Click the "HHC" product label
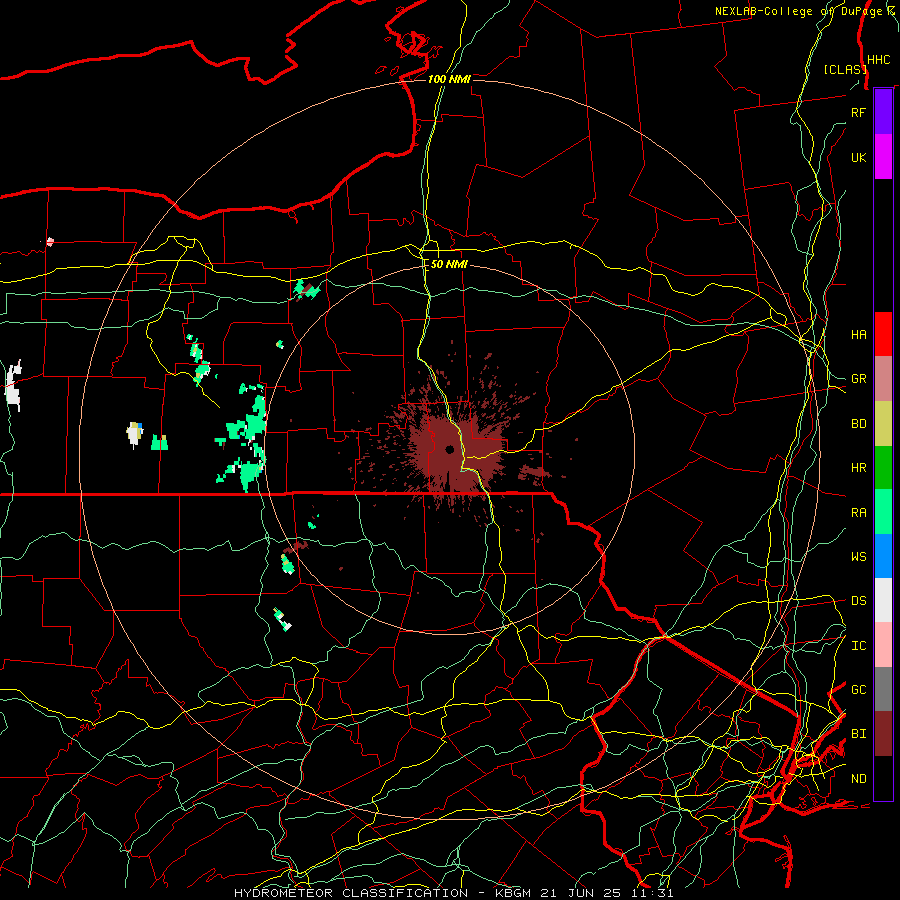The height and width of the screenshot is (900, 900). tap(878, 60)
